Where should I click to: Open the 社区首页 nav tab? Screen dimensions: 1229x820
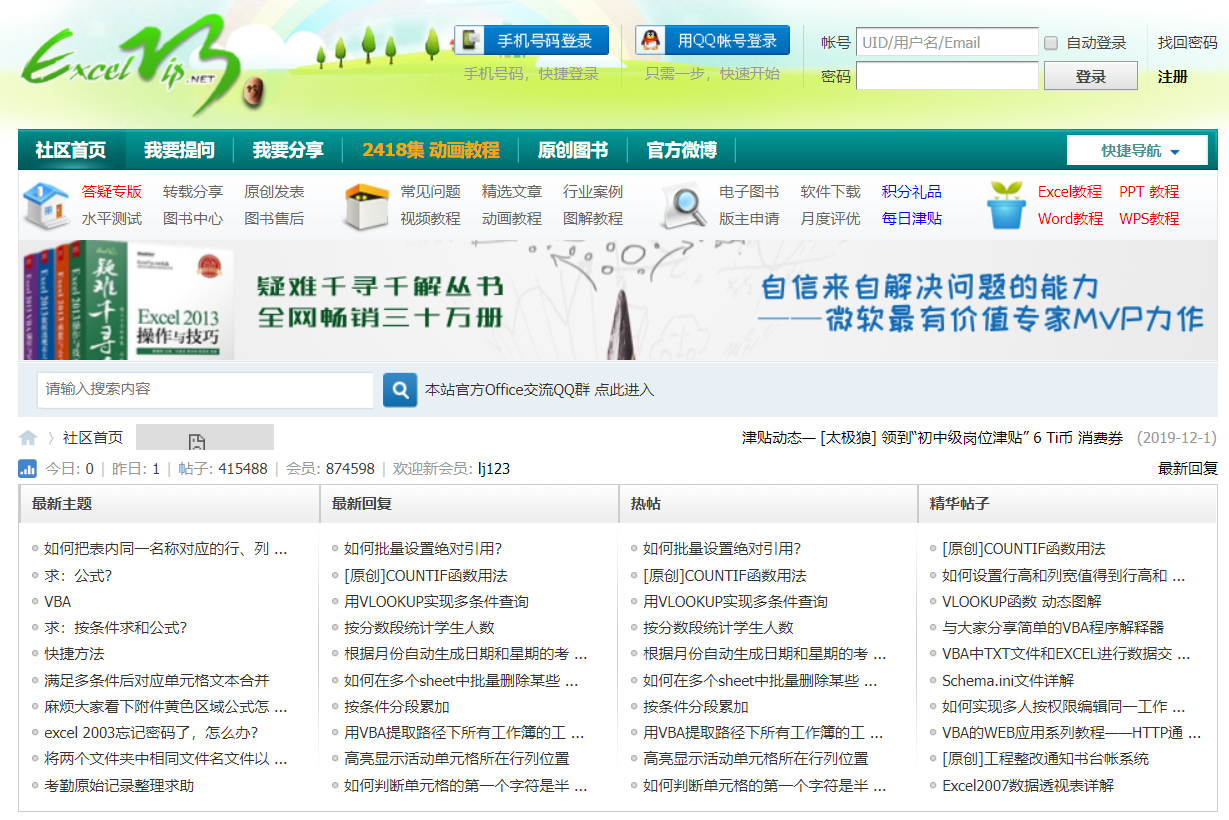[71, 150]
